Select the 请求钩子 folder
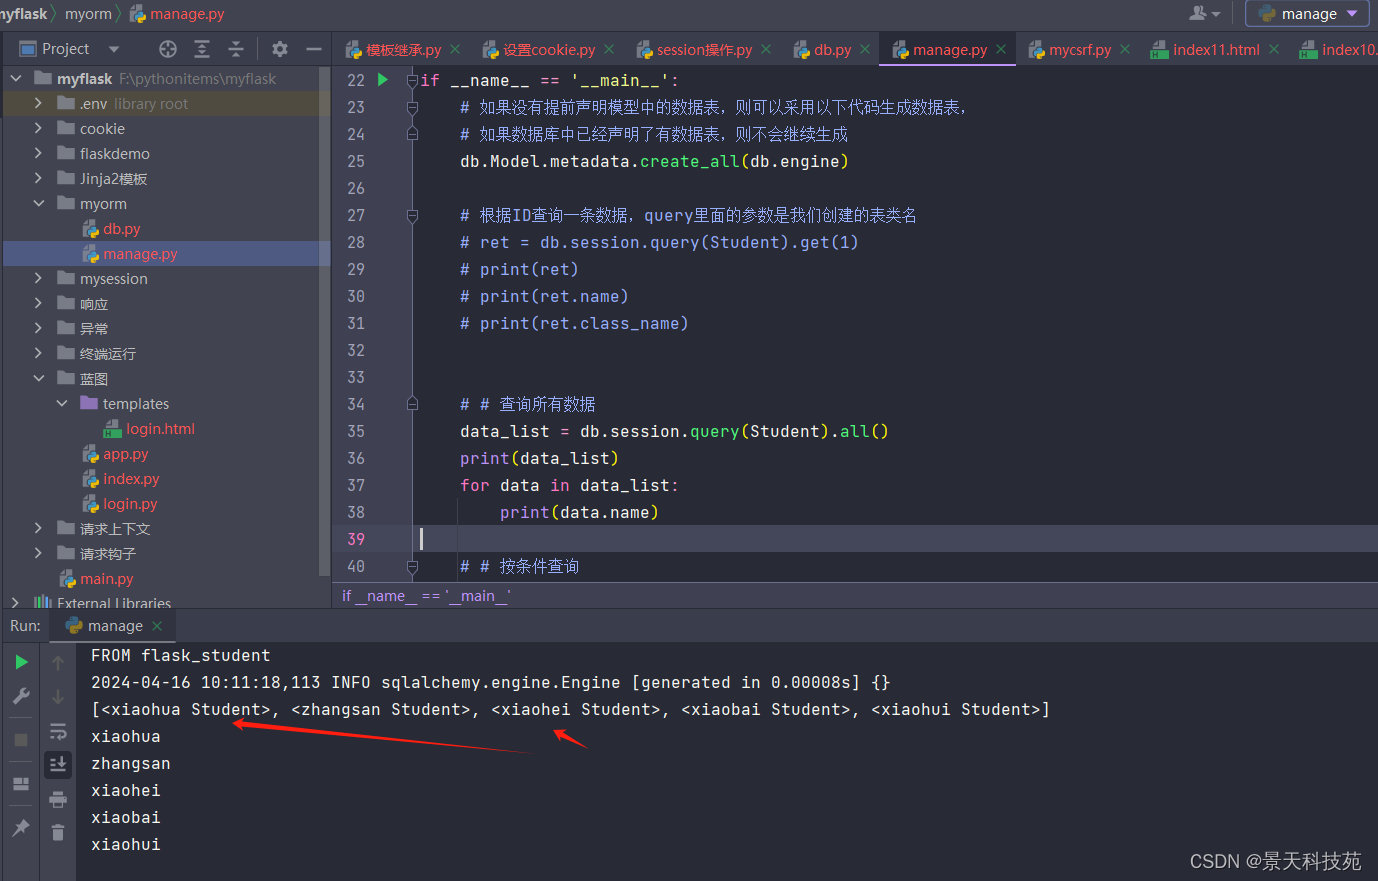The image size is (1378, 881). click(x=107, y=553)
